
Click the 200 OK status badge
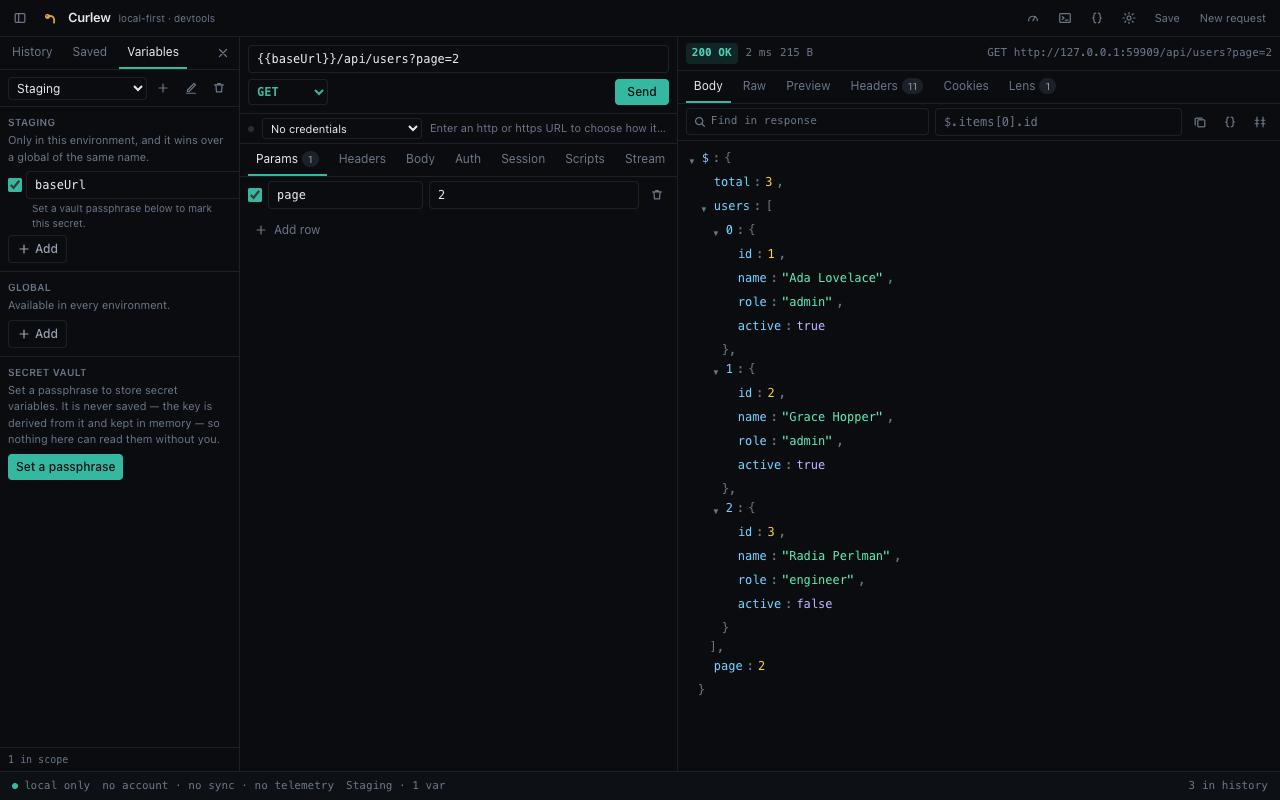click(x=712, y=52)
